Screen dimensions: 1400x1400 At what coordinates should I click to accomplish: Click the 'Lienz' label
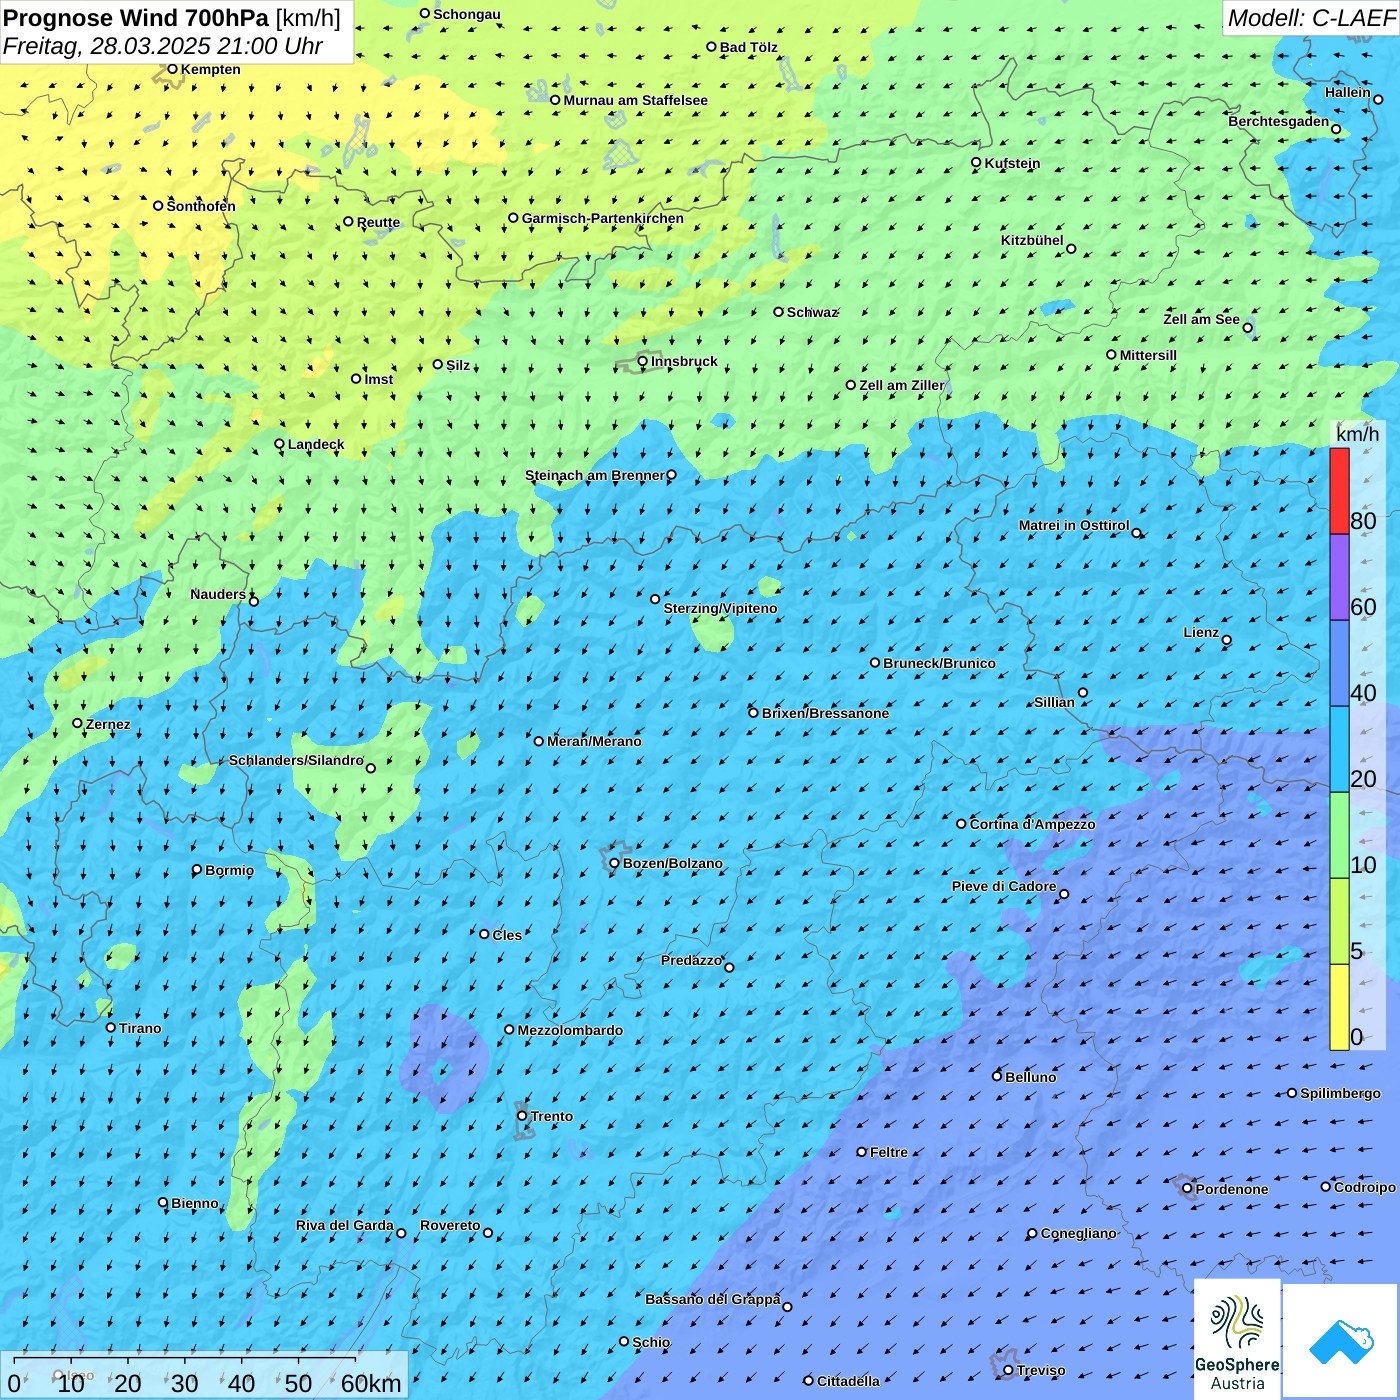click(1201, 632)
